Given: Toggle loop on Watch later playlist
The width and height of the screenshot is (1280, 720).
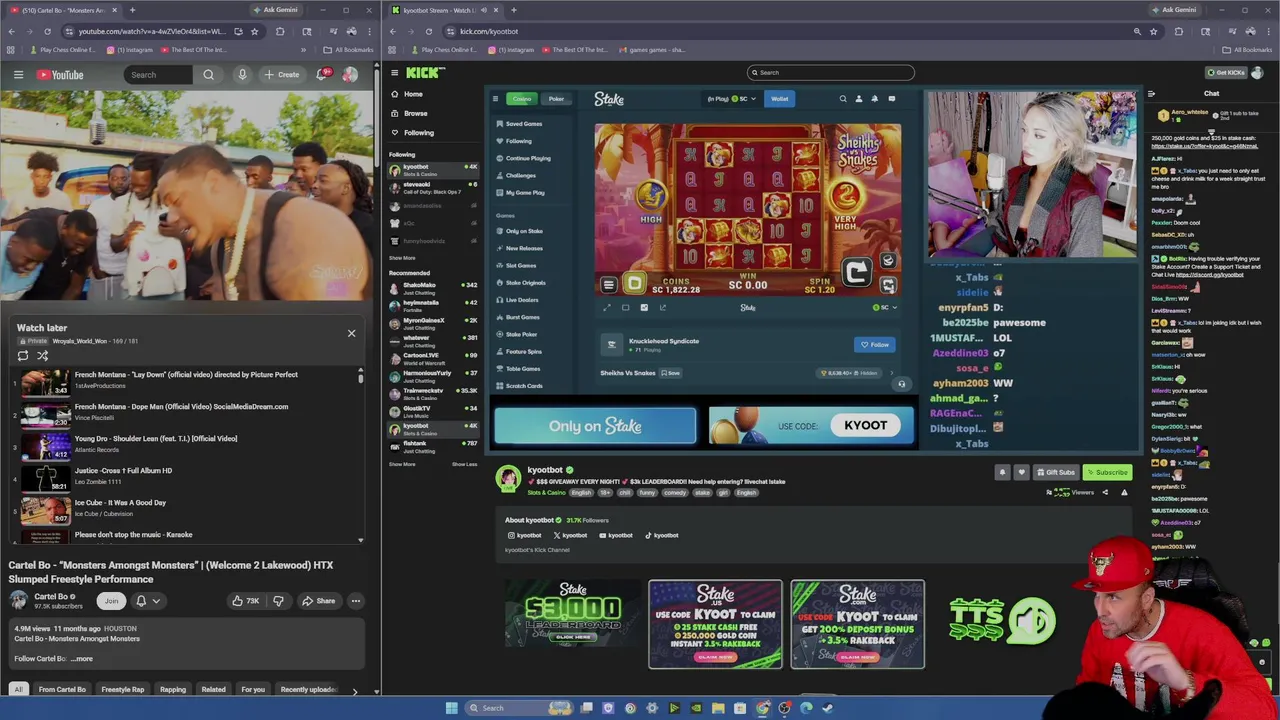Looking at the screenshot, I should click(23, 356).
